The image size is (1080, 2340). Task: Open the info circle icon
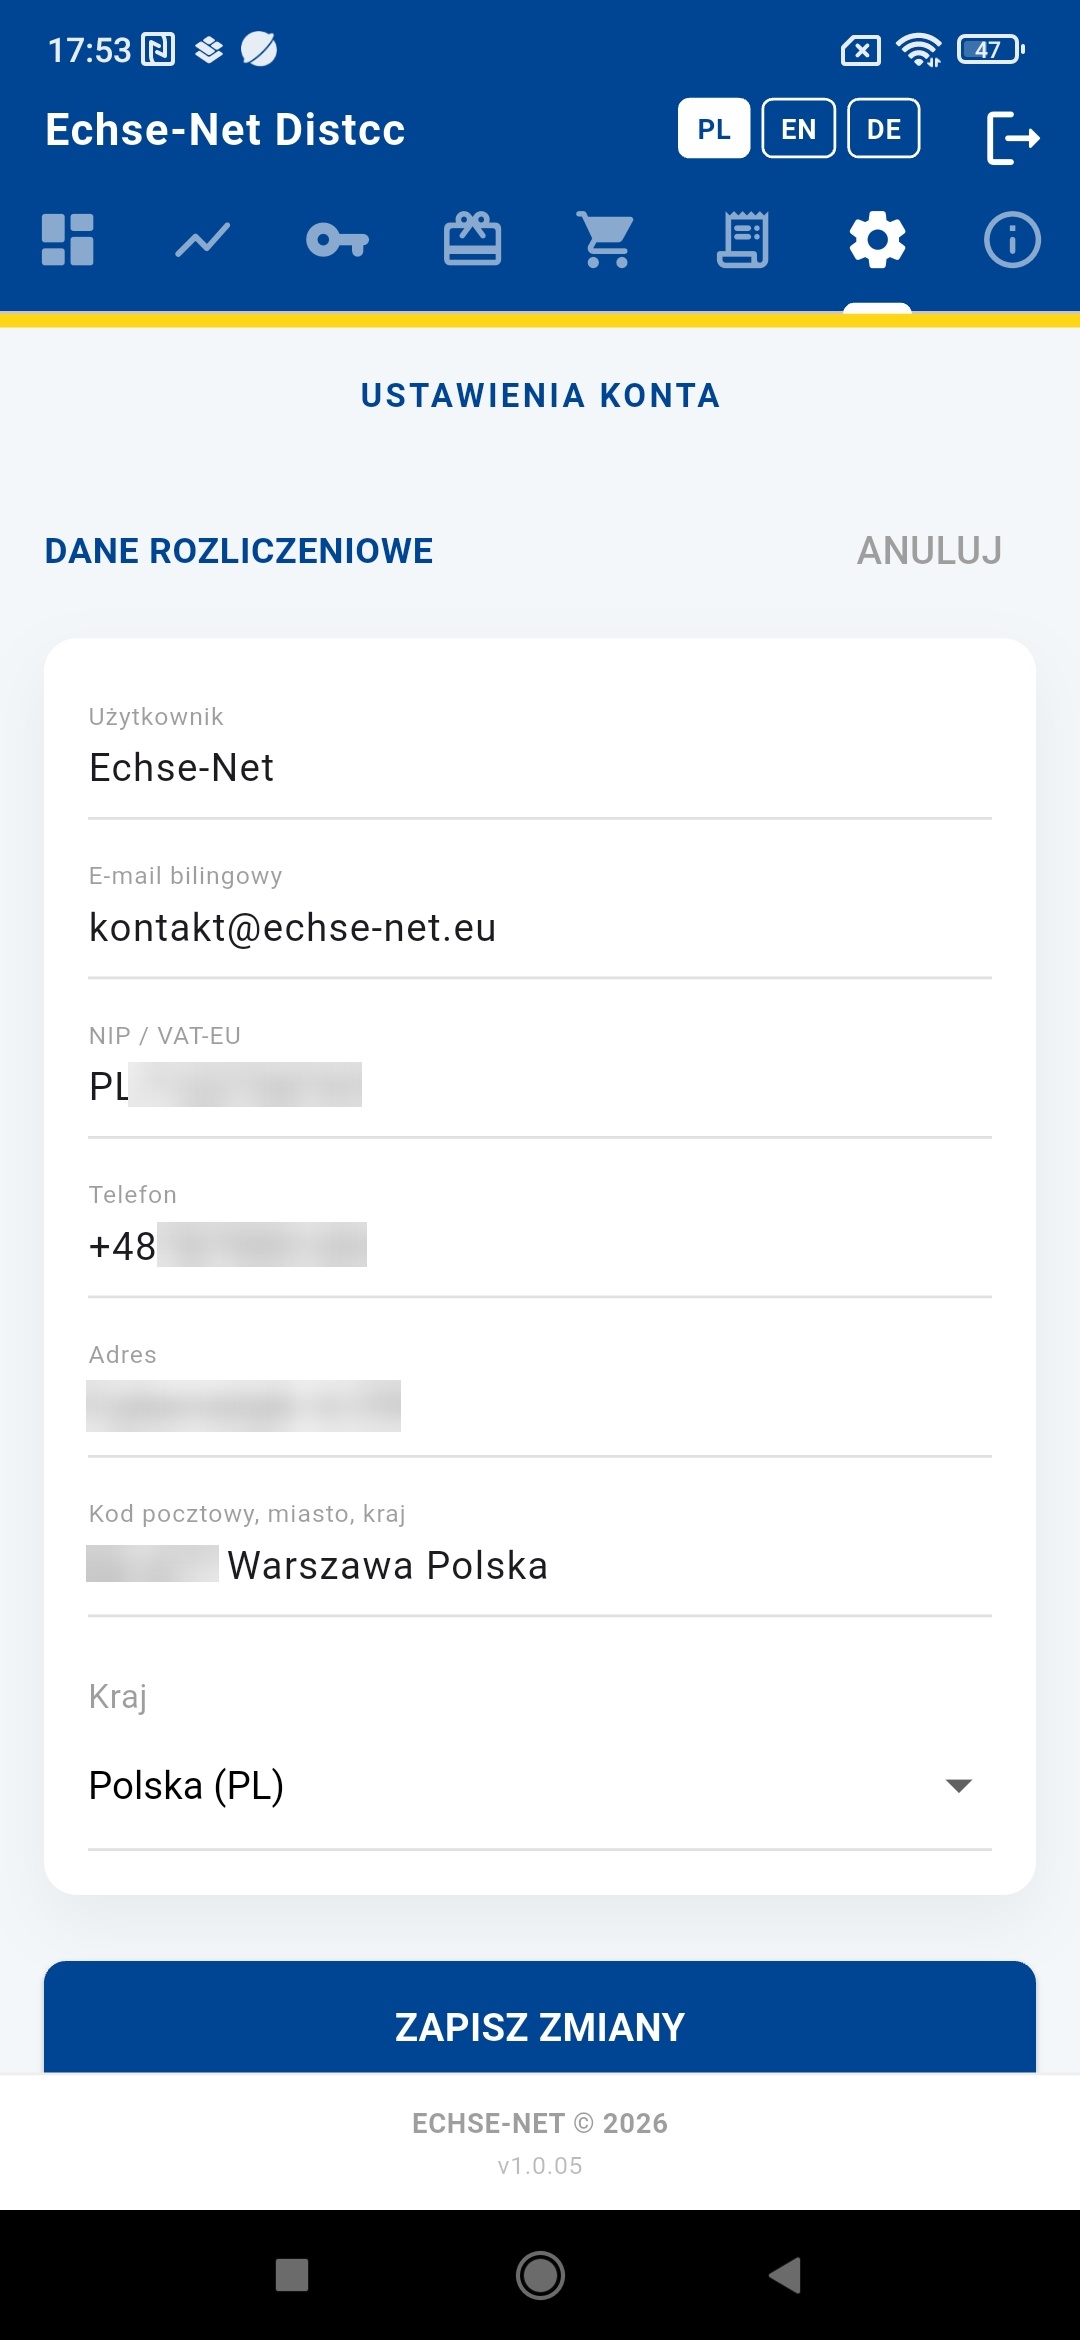(1012, 240)
